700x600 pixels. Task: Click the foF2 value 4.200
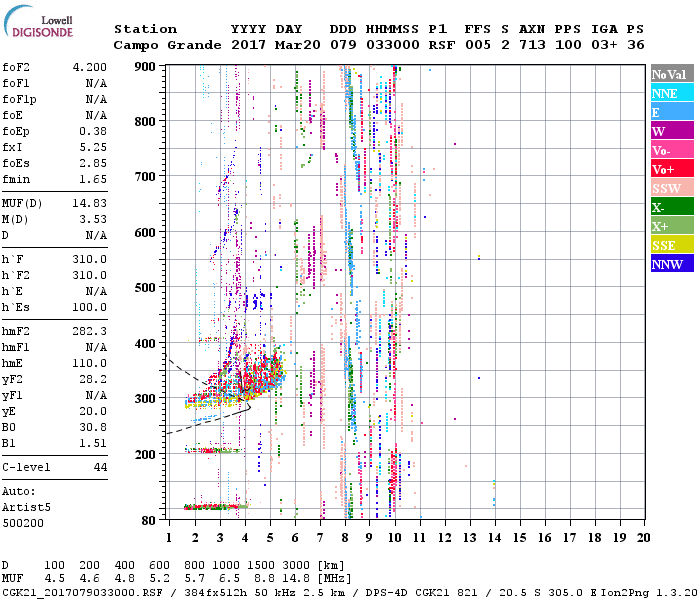click(x=90, y=67)
